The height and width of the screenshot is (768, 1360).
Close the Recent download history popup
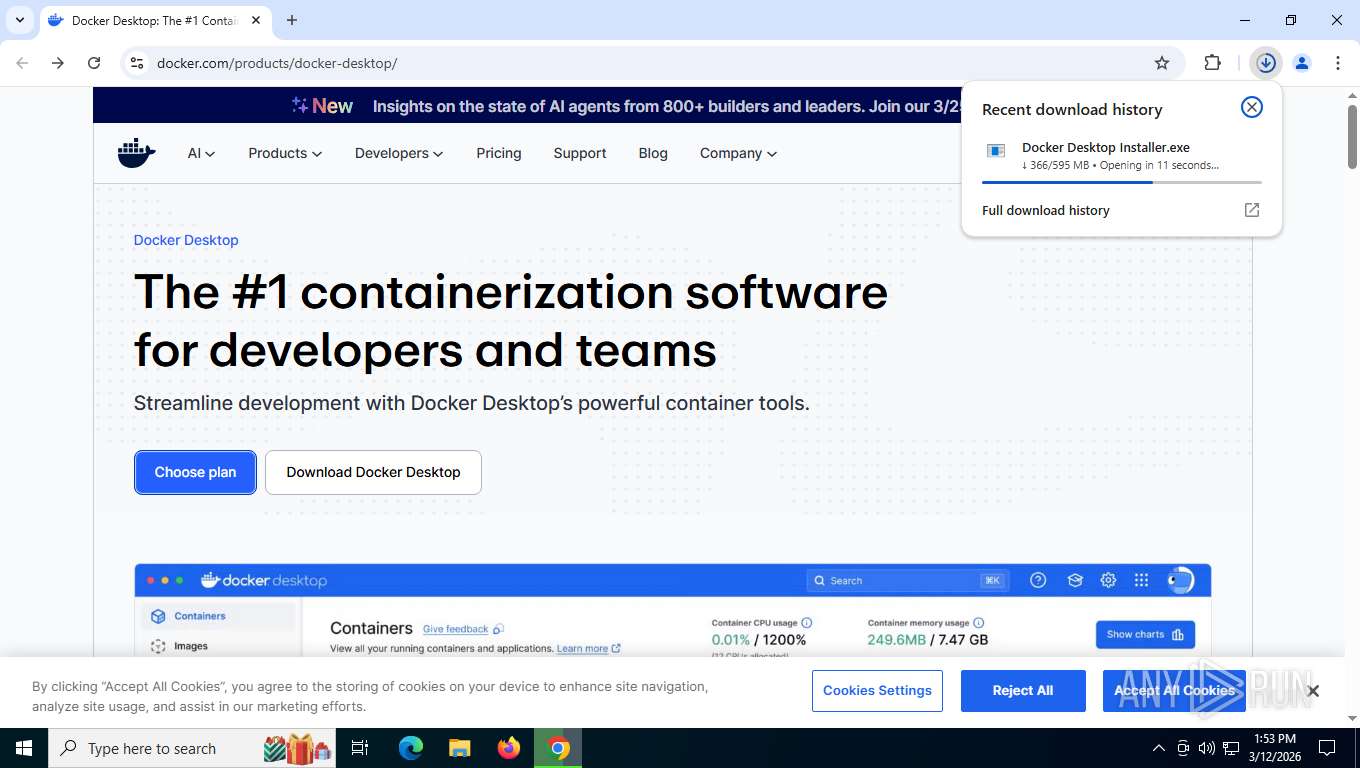click(x=1252, y=107)
